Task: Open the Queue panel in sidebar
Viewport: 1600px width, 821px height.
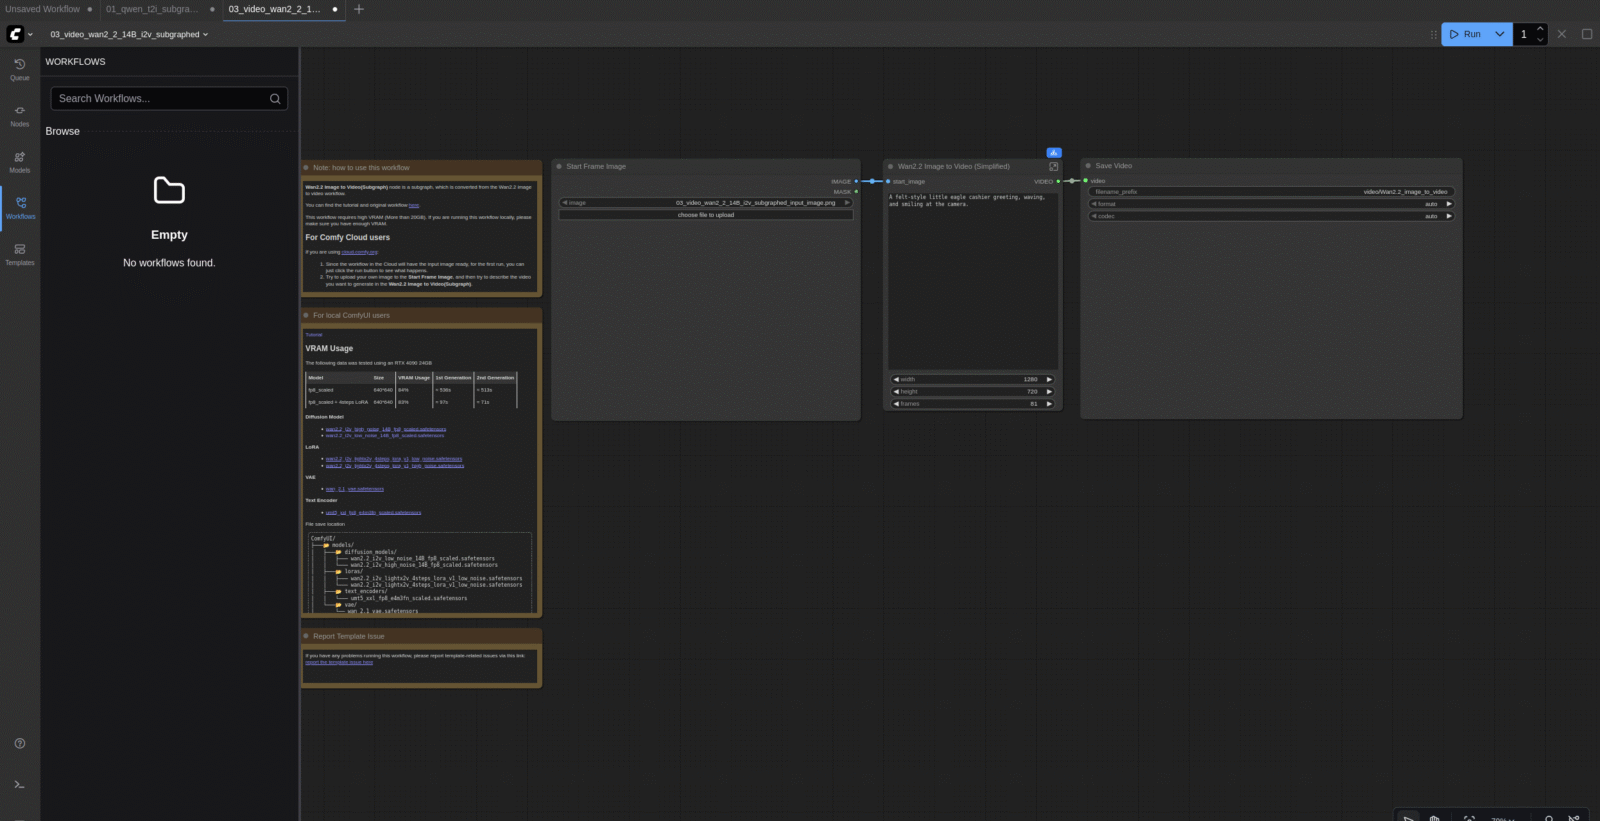Action: click(19, 68)
